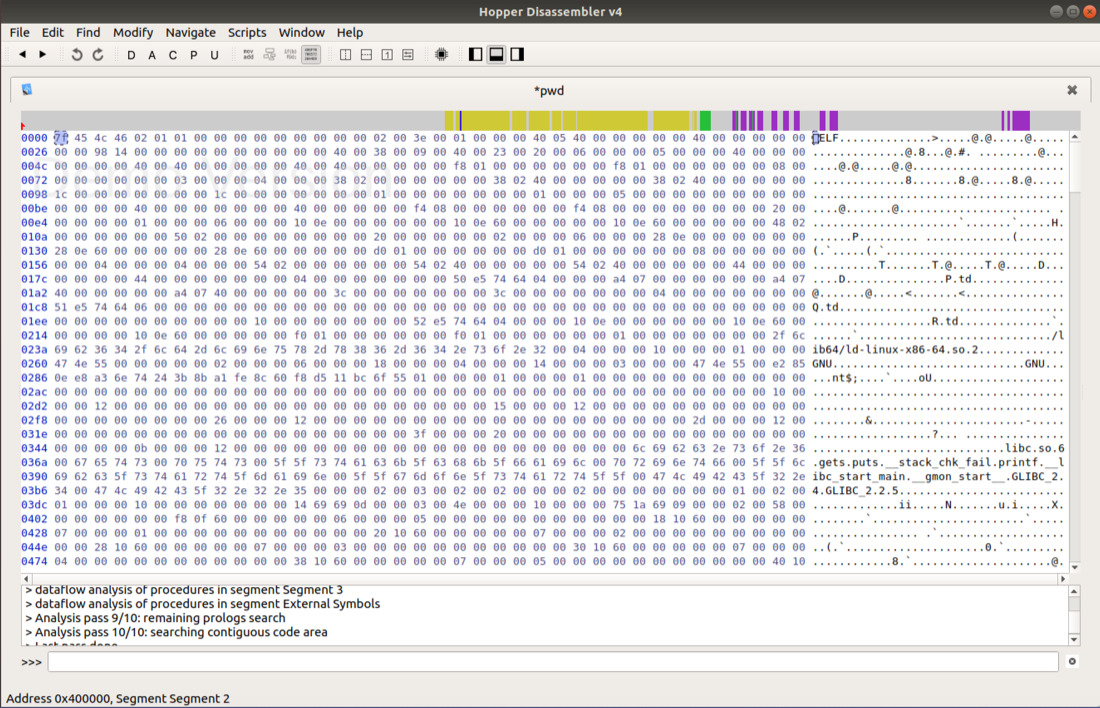Switch to control flow graph view
This screenshot has width=1100, height=708.
click(269, 54)
